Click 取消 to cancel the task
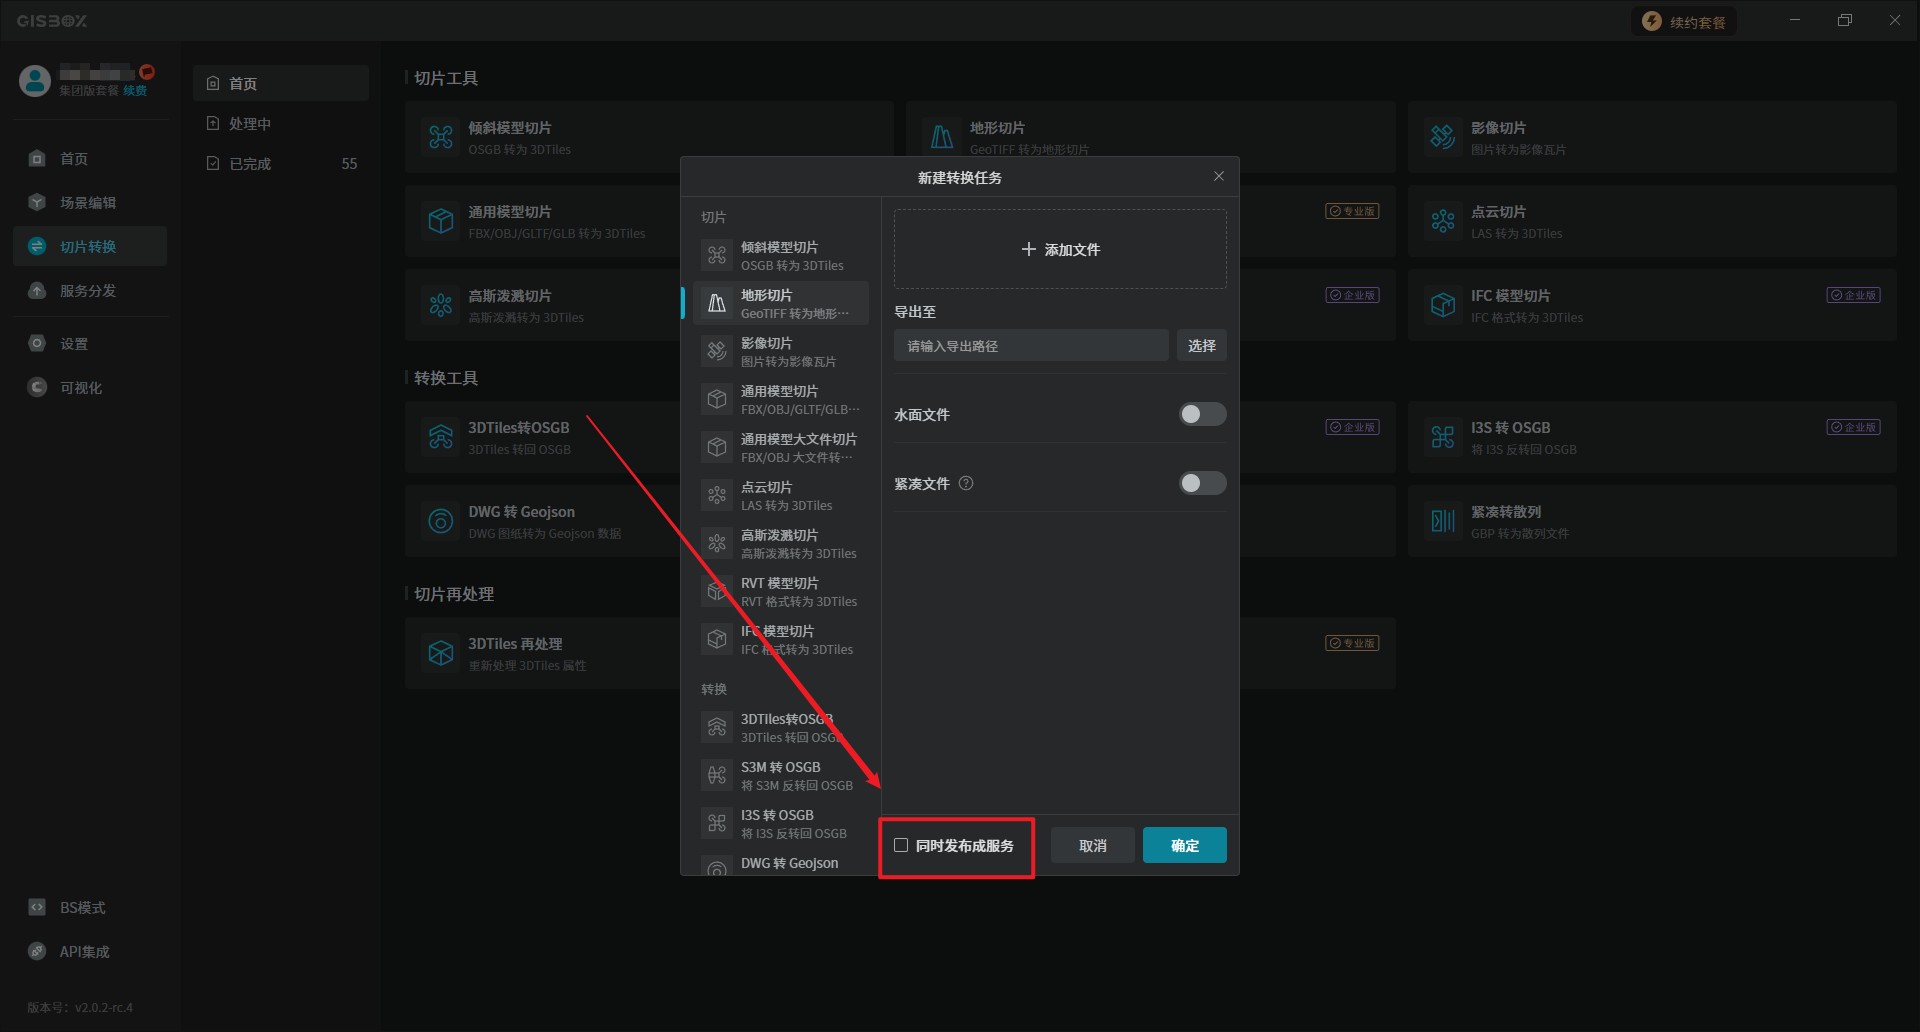The height and width of the screenshot is (1032, 1920). pyautogui.click(x=1092, y=846)
